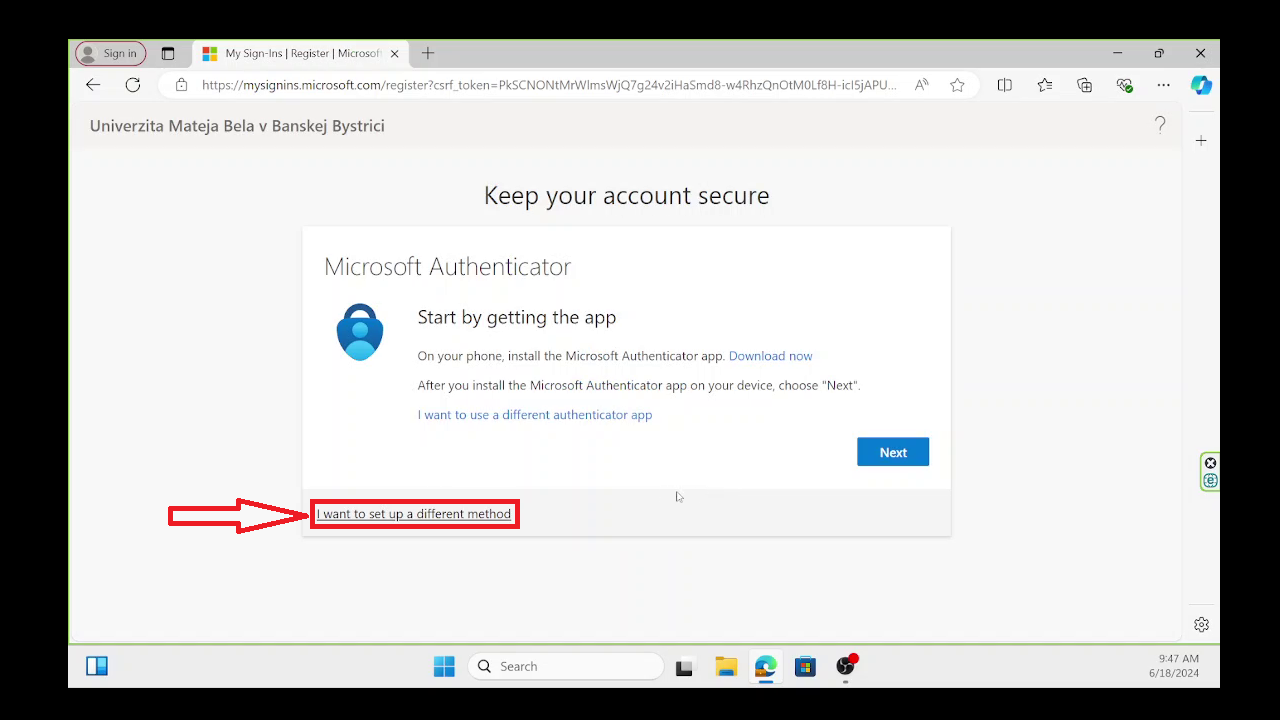The width and height of the screenshot is (1280, 720).
Task: Add sidebar app with plus icon
Action: pyautogui.click(x=1201, y=141)
